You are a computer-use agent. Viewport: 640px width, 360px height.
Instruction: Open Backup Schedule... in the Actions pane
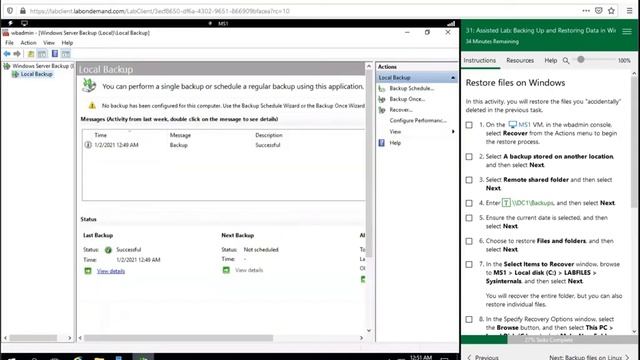411,88
